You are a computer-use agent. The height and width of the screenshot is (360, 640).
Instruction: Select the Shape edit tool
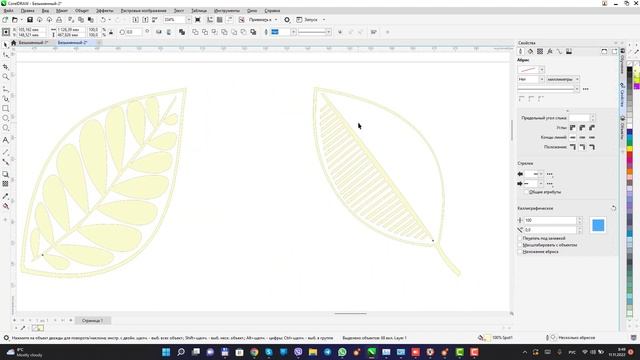click(x=5, y=55)
